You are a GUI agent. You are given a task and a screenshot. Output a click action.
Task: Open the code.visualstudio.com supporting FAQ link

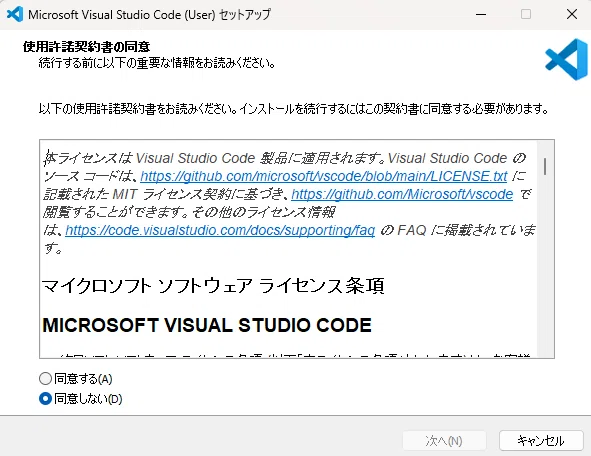click(x=220, y=230)
